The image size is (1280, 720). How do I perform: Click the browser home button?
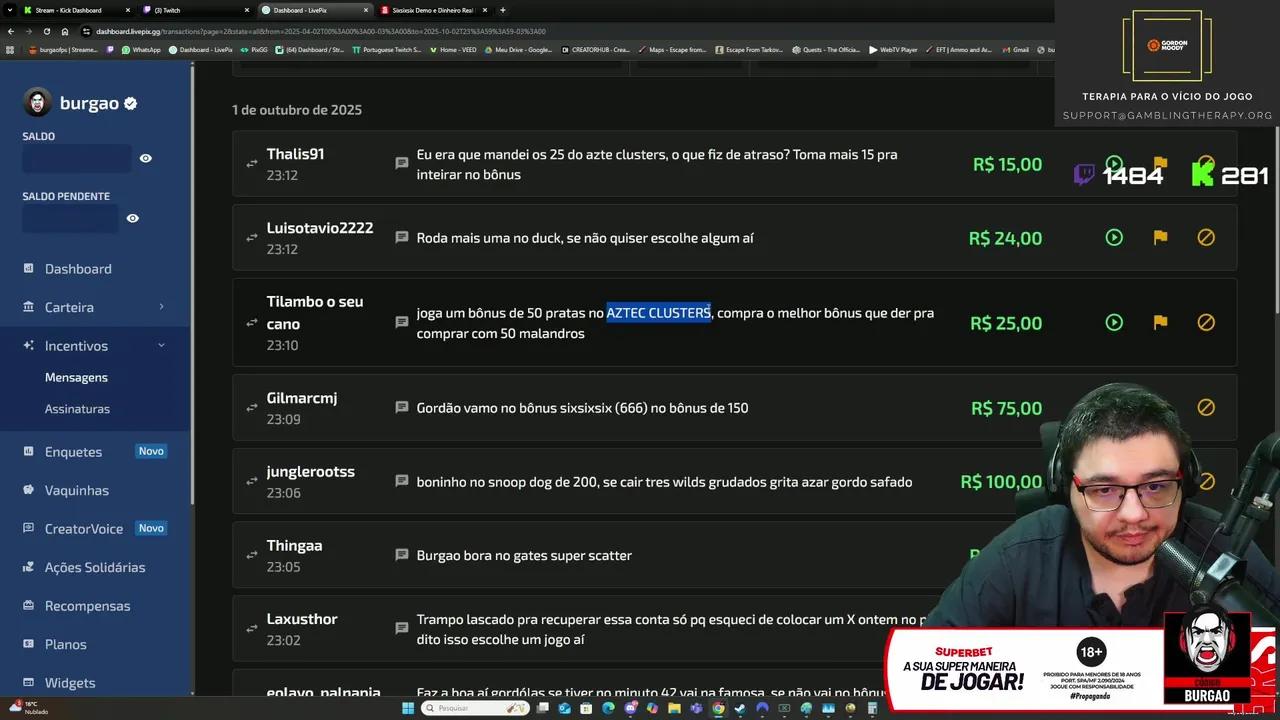coord(64,31)
